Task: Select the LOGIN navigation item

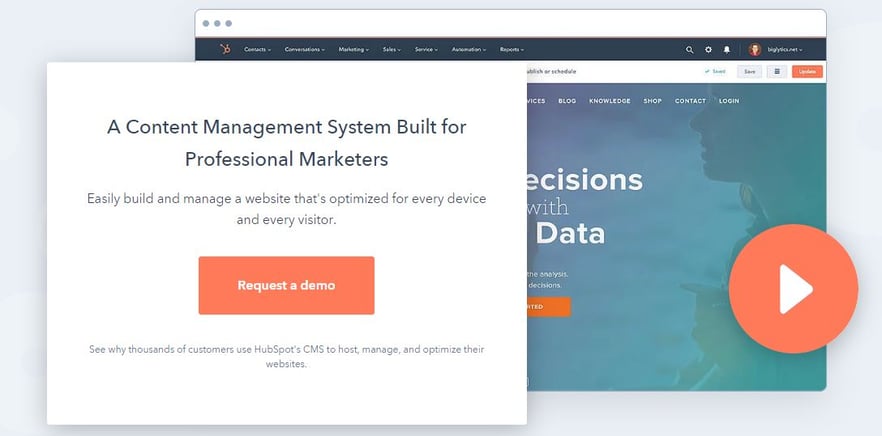Action: (x=729, y=101)
